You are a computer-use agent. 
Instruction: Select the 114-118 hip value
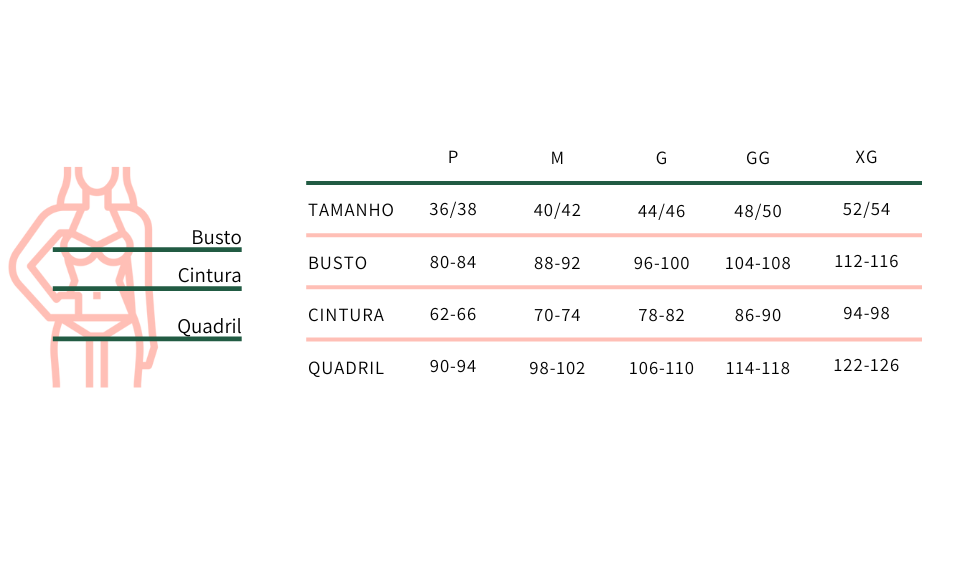tap(758, 368)
